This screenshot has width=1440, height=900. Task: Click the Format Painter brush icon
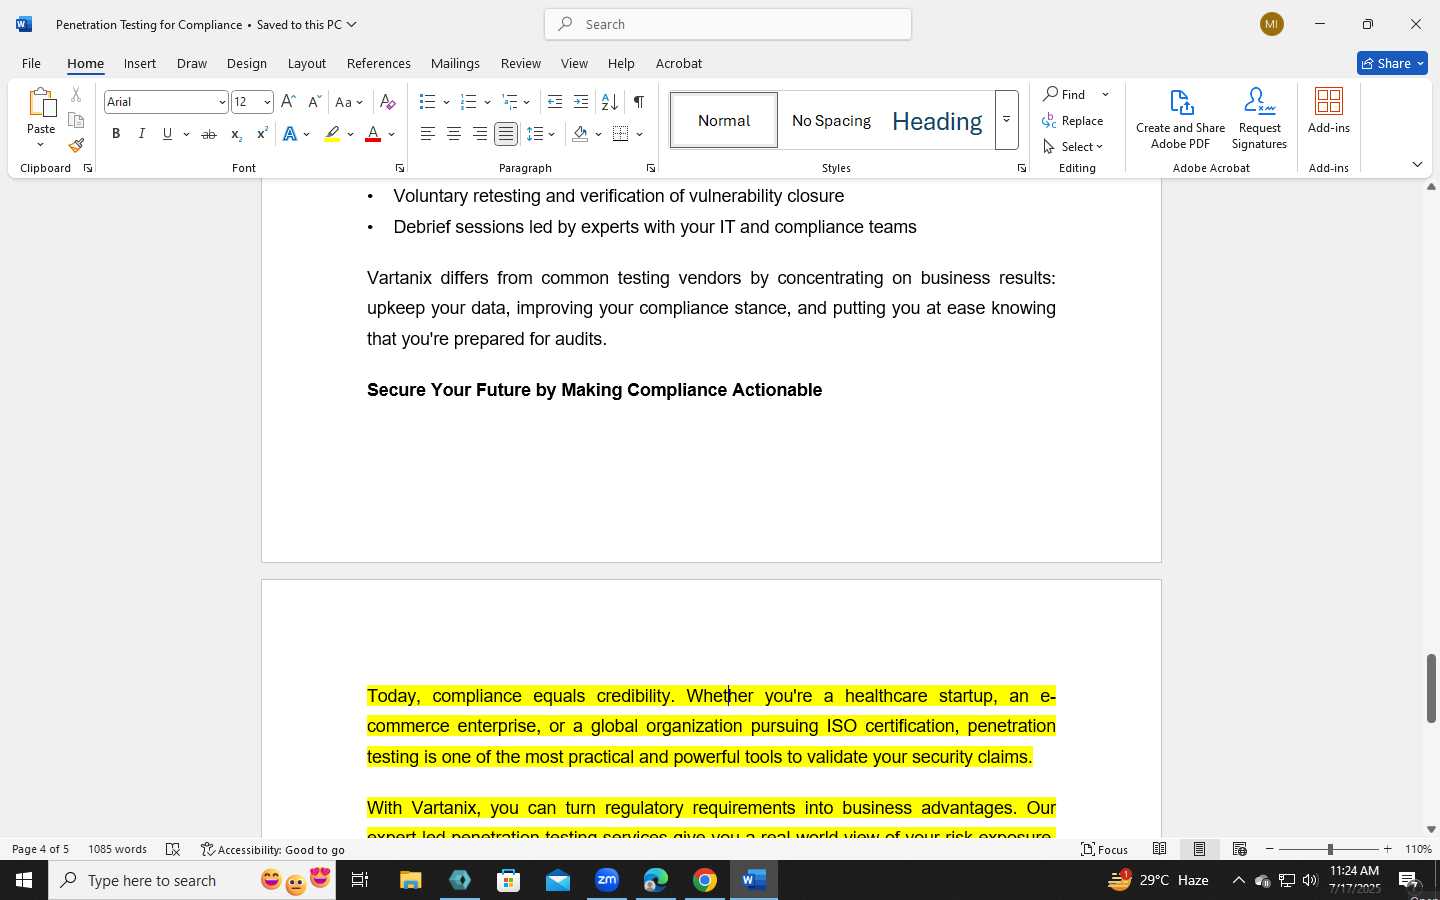(76, 145)
